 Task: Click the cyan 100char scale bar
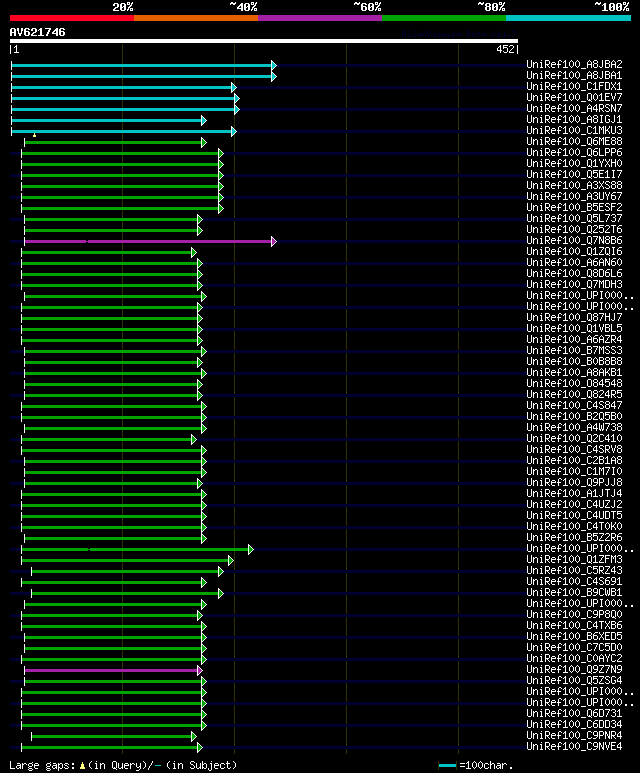point(447,766)
